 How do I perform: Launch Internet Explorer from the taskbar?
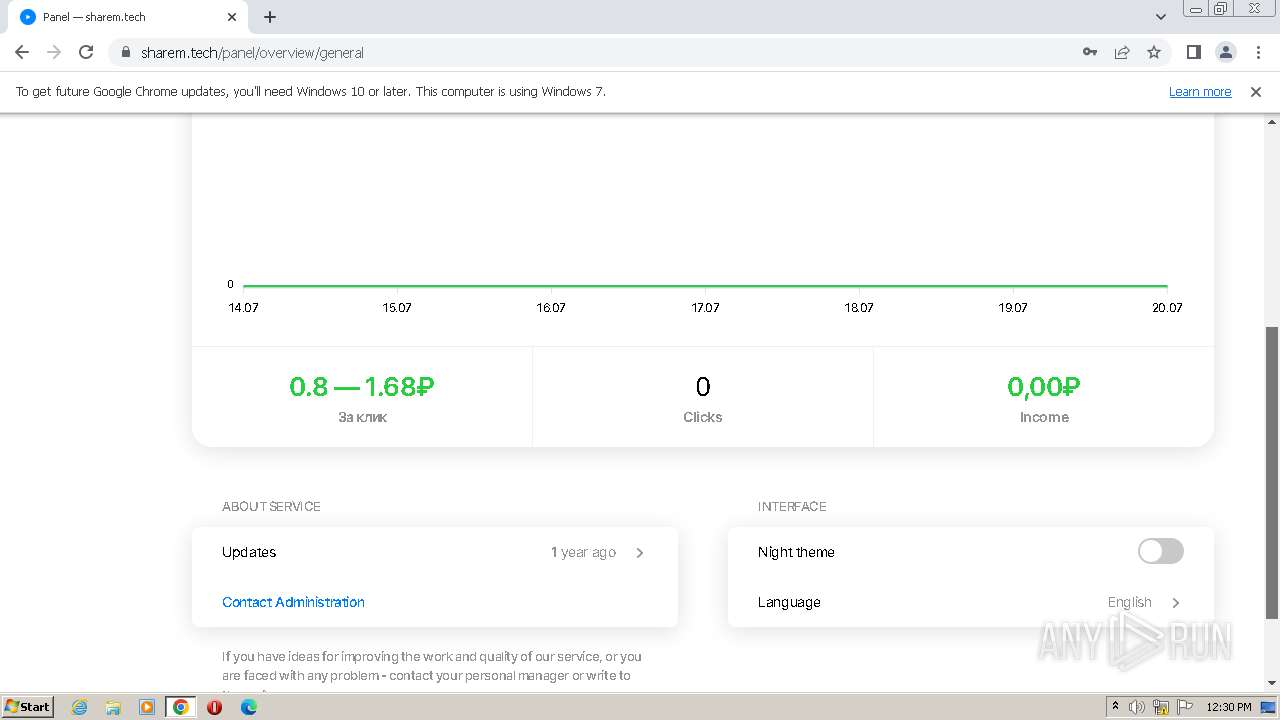coord(79,707)
